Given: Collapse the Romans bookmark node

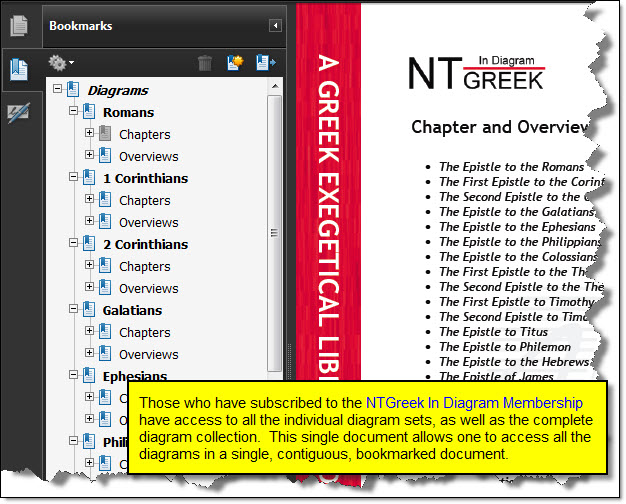Looking at the screenshot, I should [73, 112].
